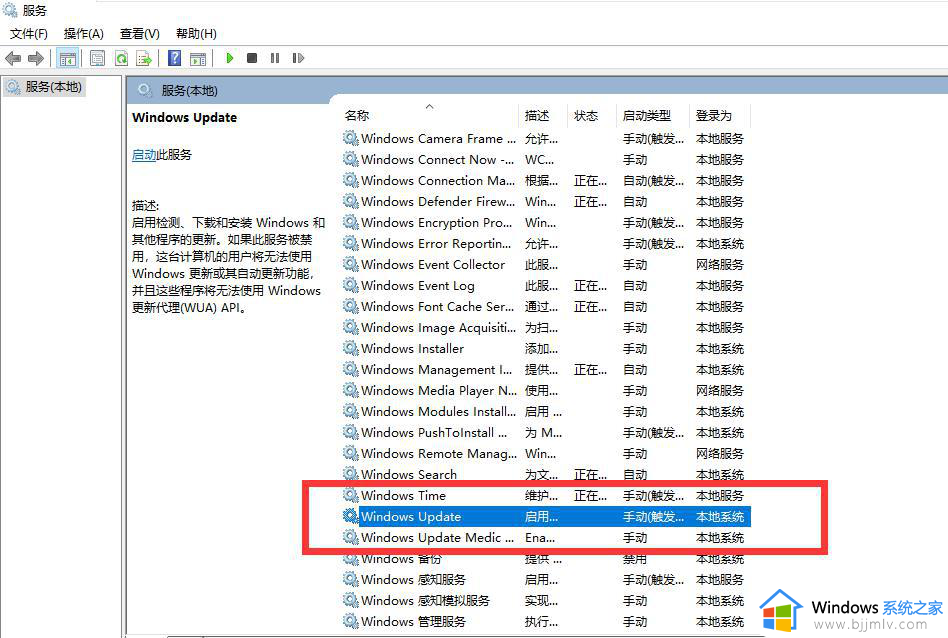Stop the service with the square icon

coord(252,58)
